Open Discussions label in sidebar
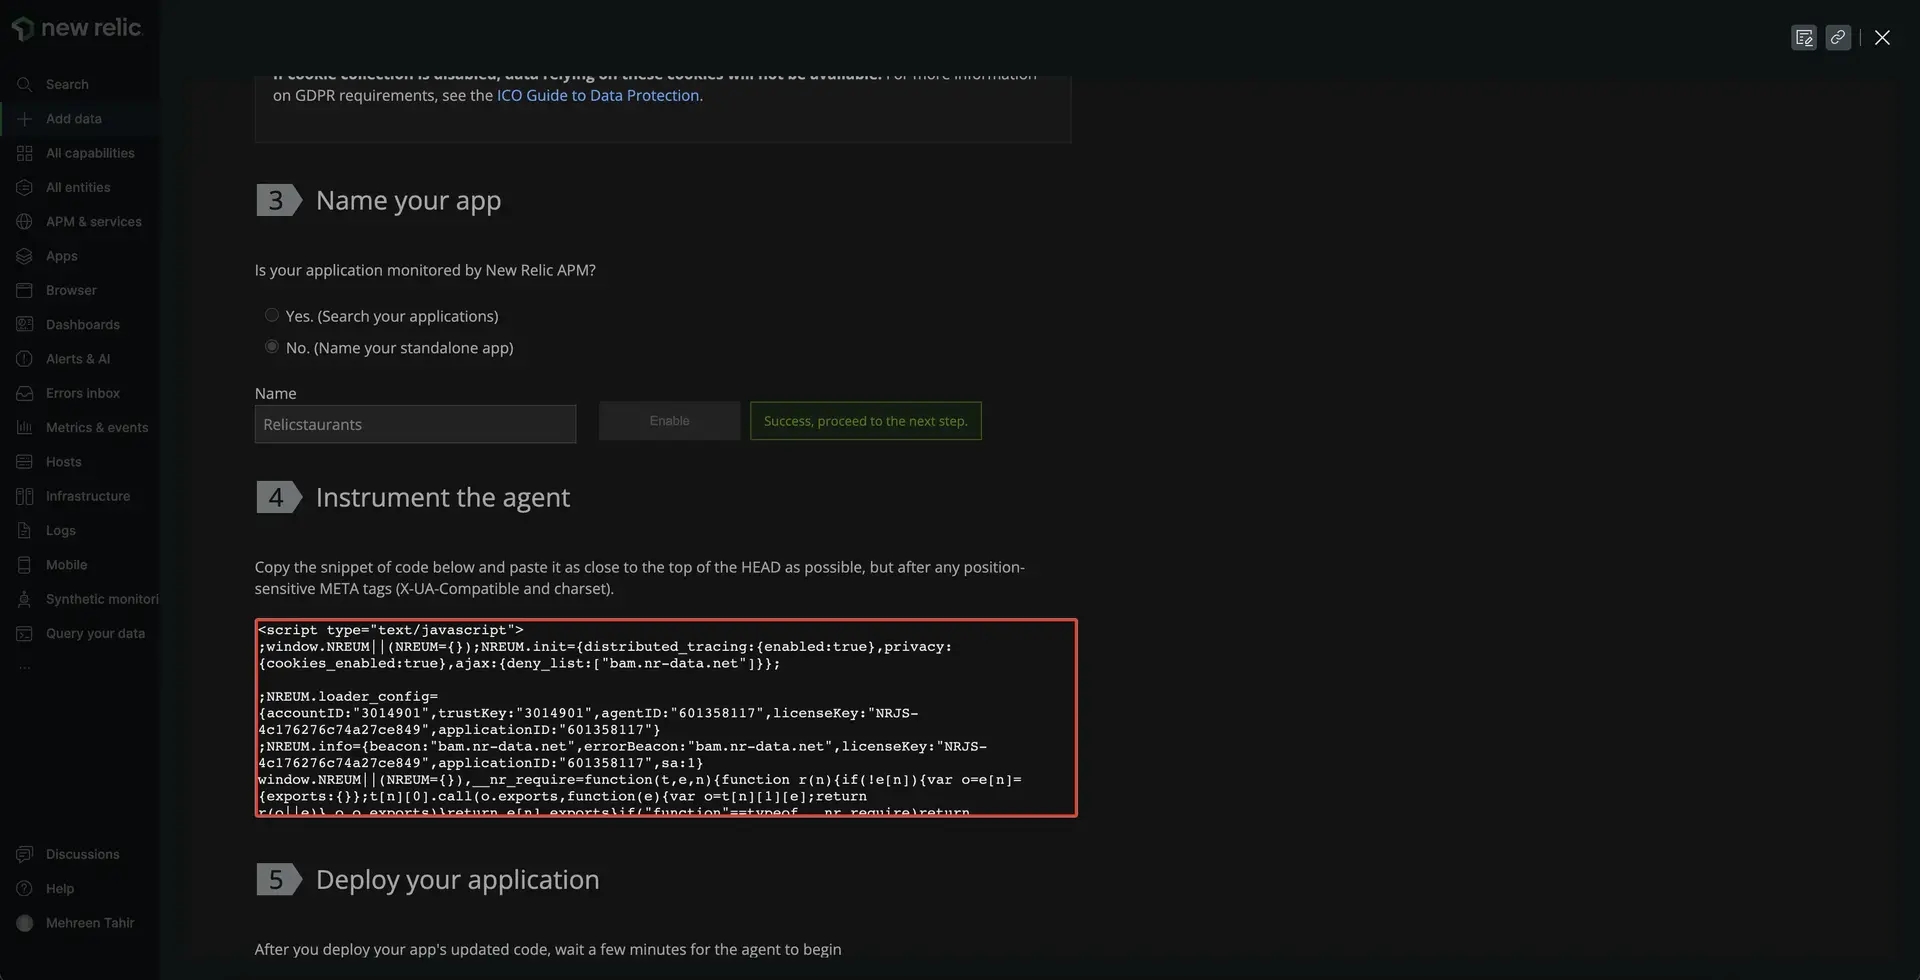The height and width of the screenshot is (980, 1920). 83,854
